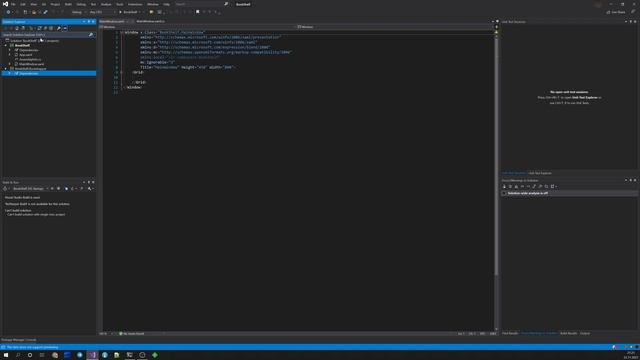This screenshot has width=640, height=360.
Task: Collapse the BookShelf.Bootstrapper project node
Action: [x=6, y=69]
